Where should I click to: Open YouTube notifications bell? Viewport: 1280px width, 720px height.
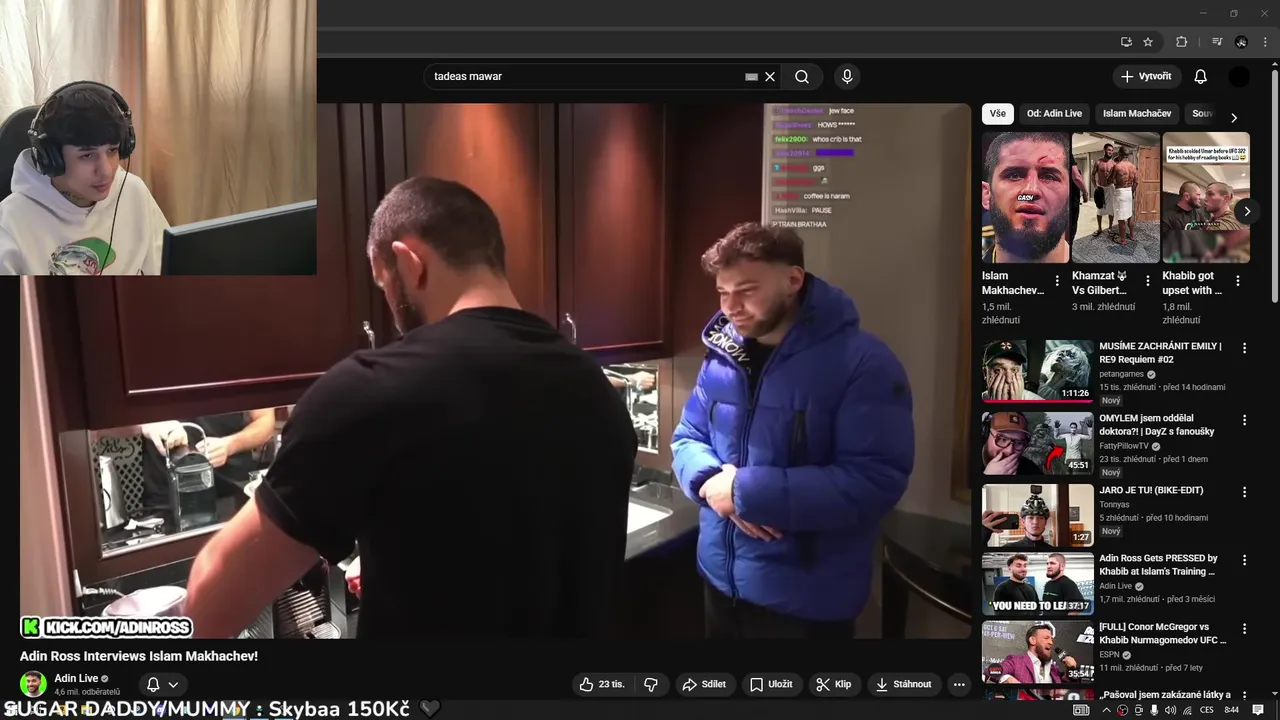1201,76
